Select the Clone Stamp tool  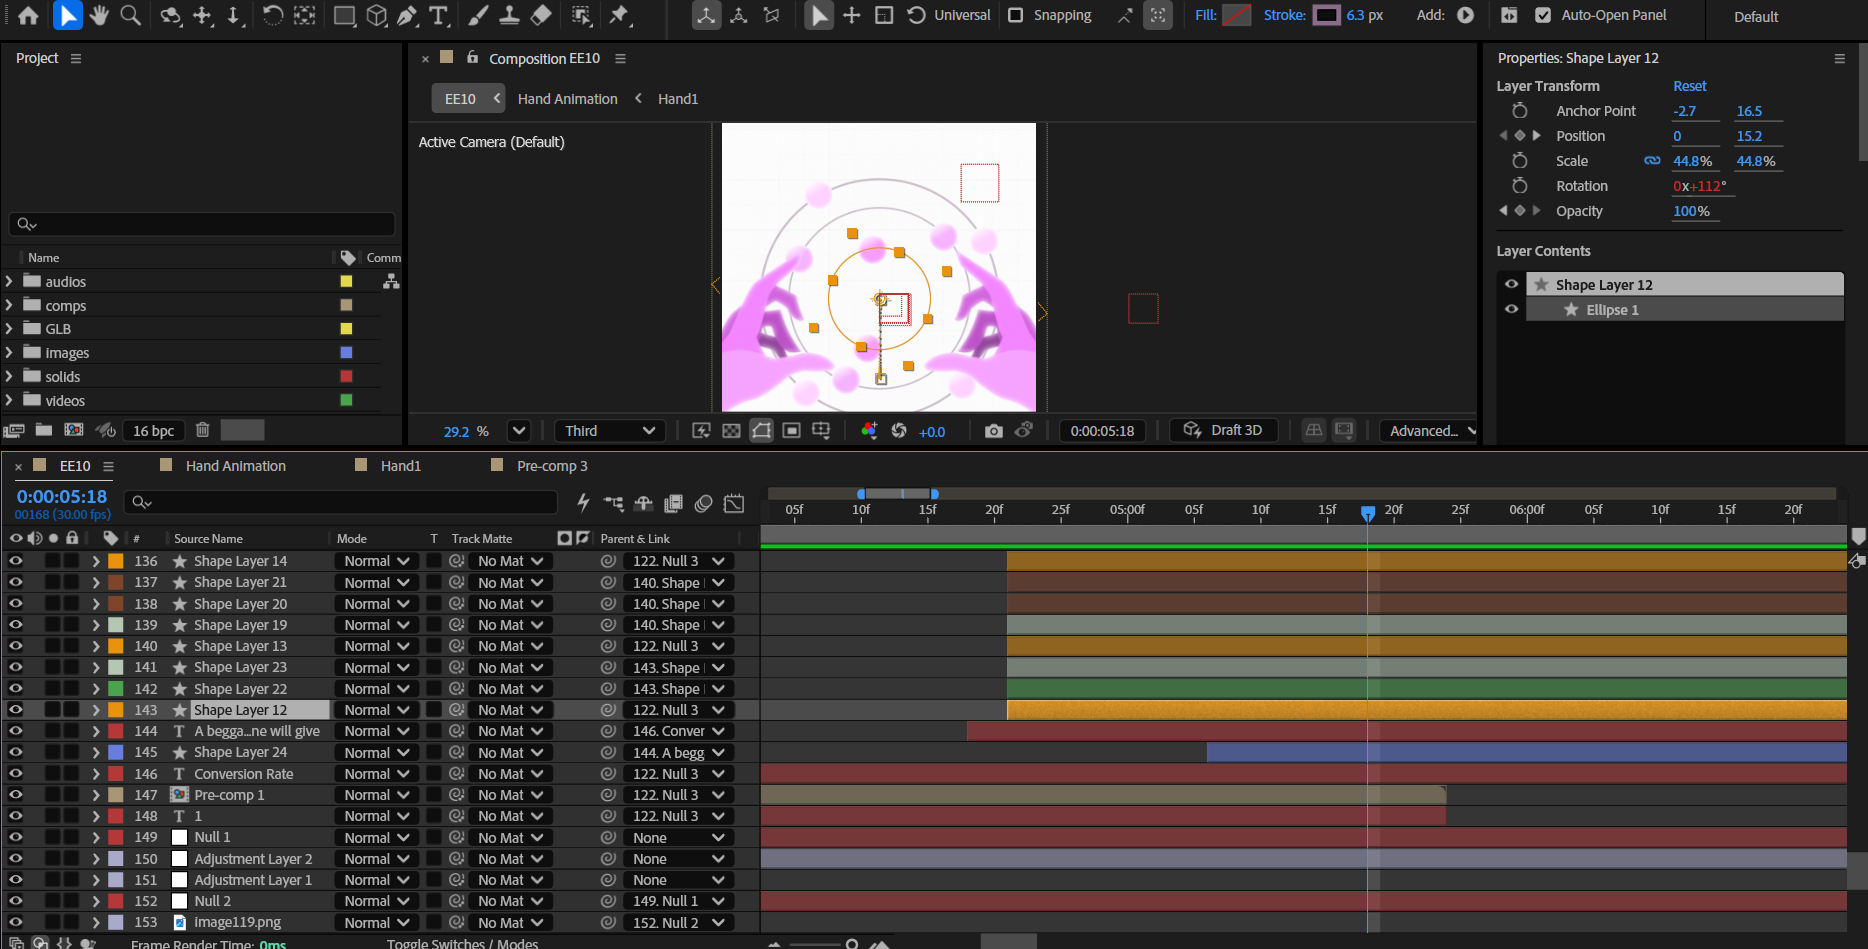click(509, 15)
